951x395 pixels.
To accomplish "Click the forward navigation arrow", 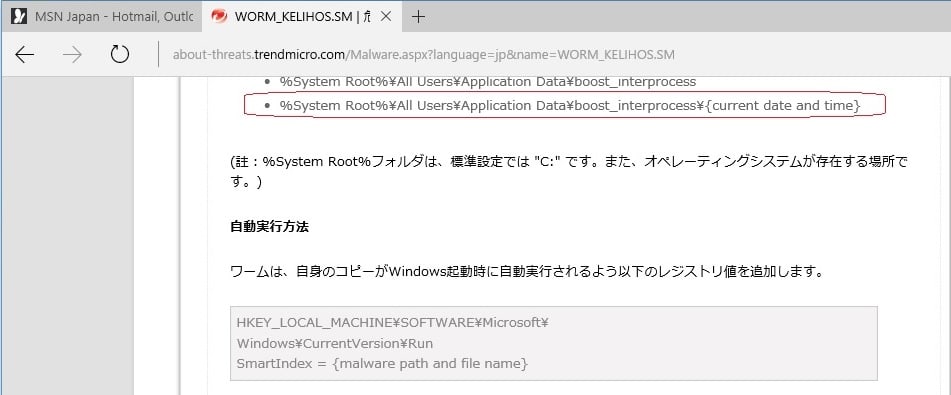I will coord(72,55).
